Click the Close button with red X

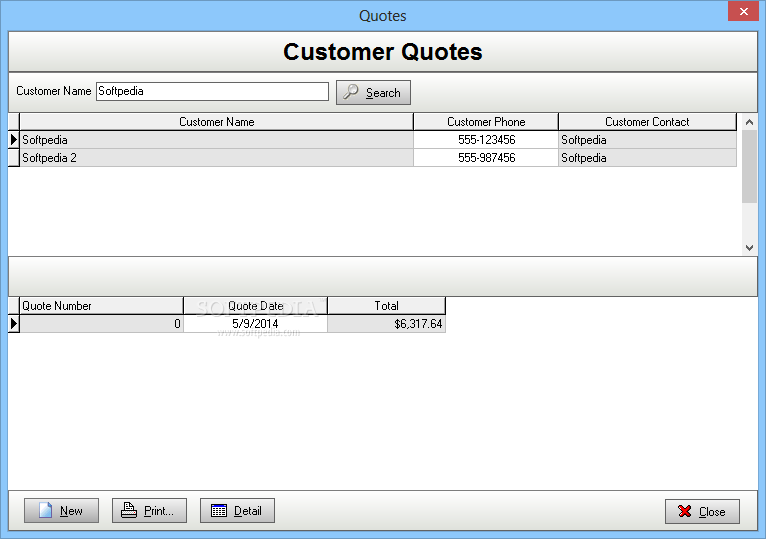(x=702, y=512)
